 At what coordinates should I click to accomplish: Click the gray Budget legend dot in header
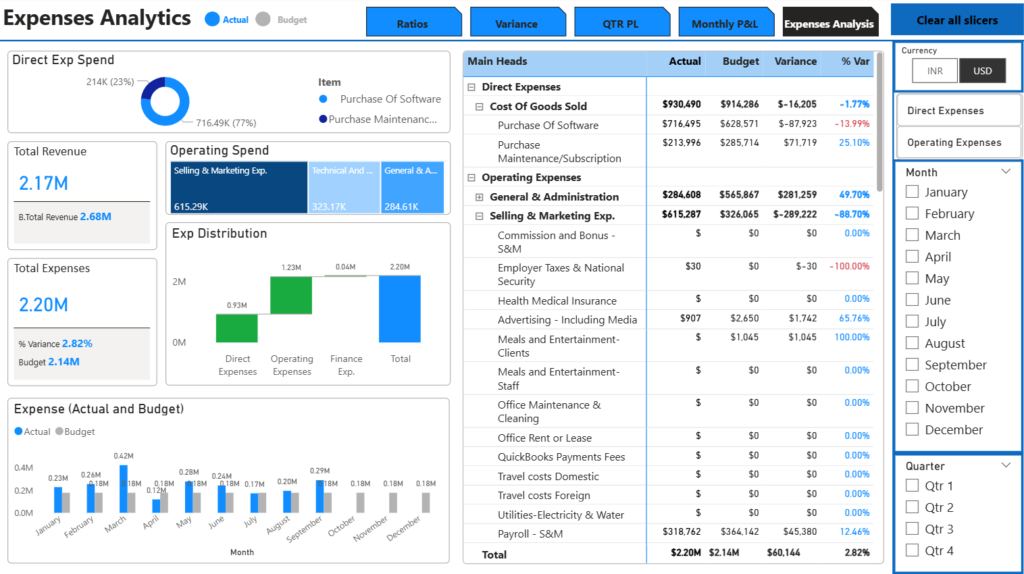pyautogui.click(x=263, y=19)
